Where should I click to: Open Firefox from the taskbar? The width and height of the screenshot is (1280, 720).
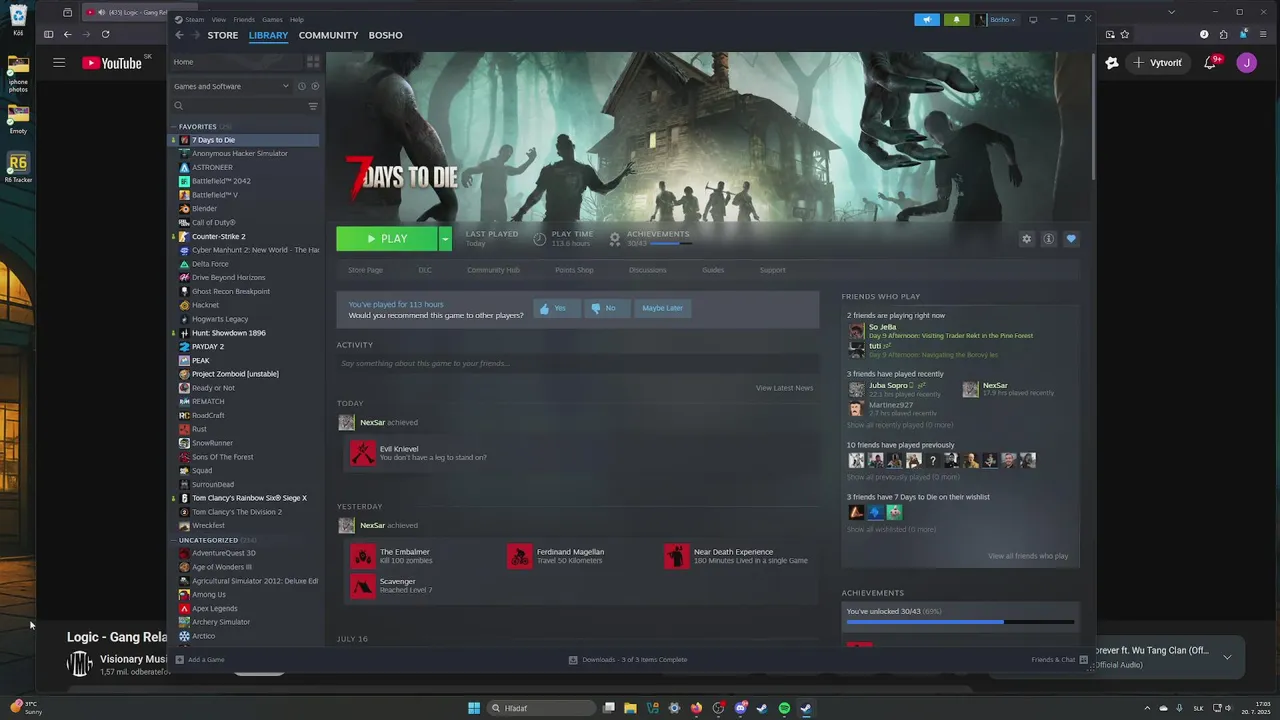tap(696, 708)
